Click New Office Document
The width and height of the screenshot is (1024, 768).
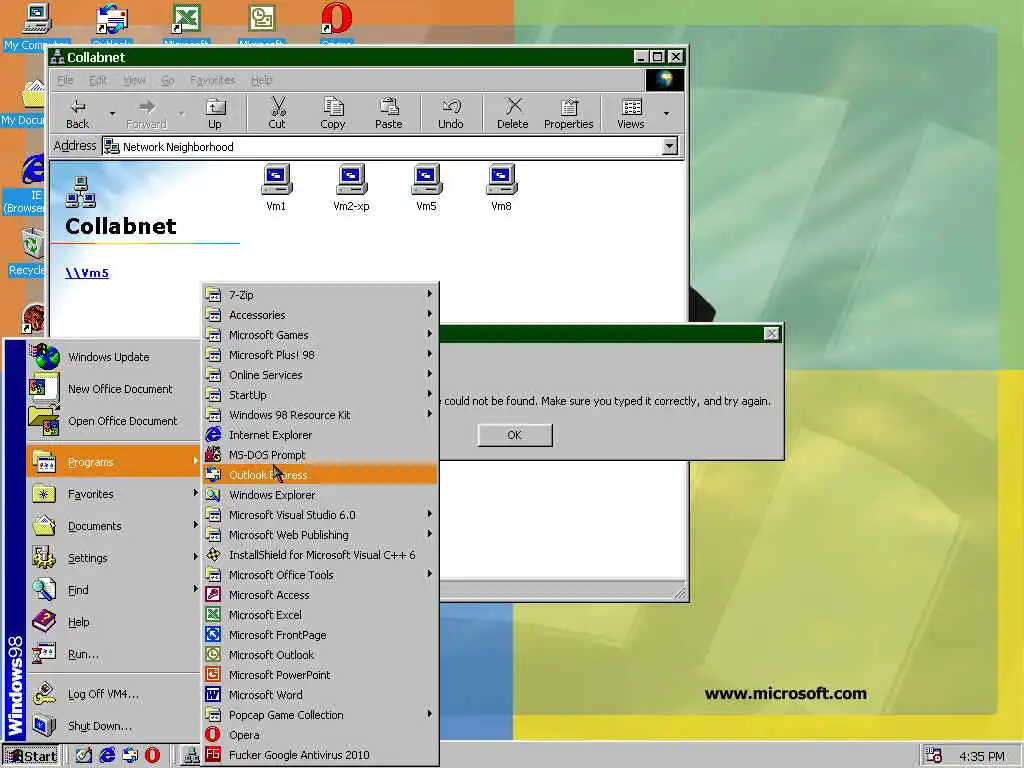pos(114,389)
